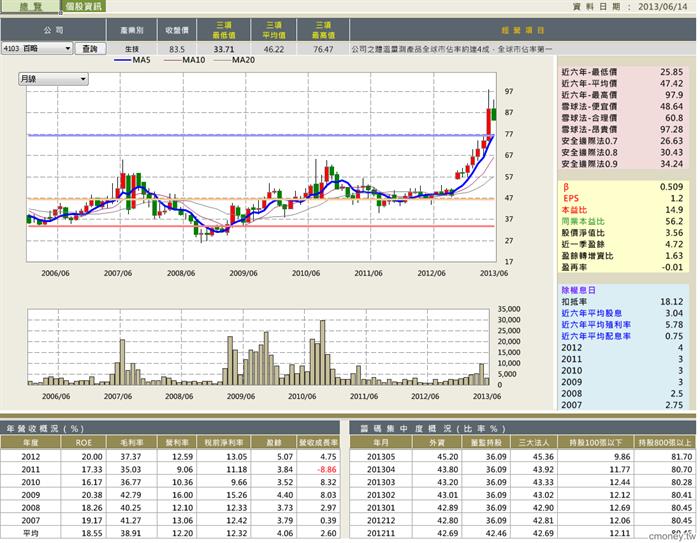Viewport: 700px width, 543px height.
Task: Click the green 同業本益比 label
Action: [583, 221]
